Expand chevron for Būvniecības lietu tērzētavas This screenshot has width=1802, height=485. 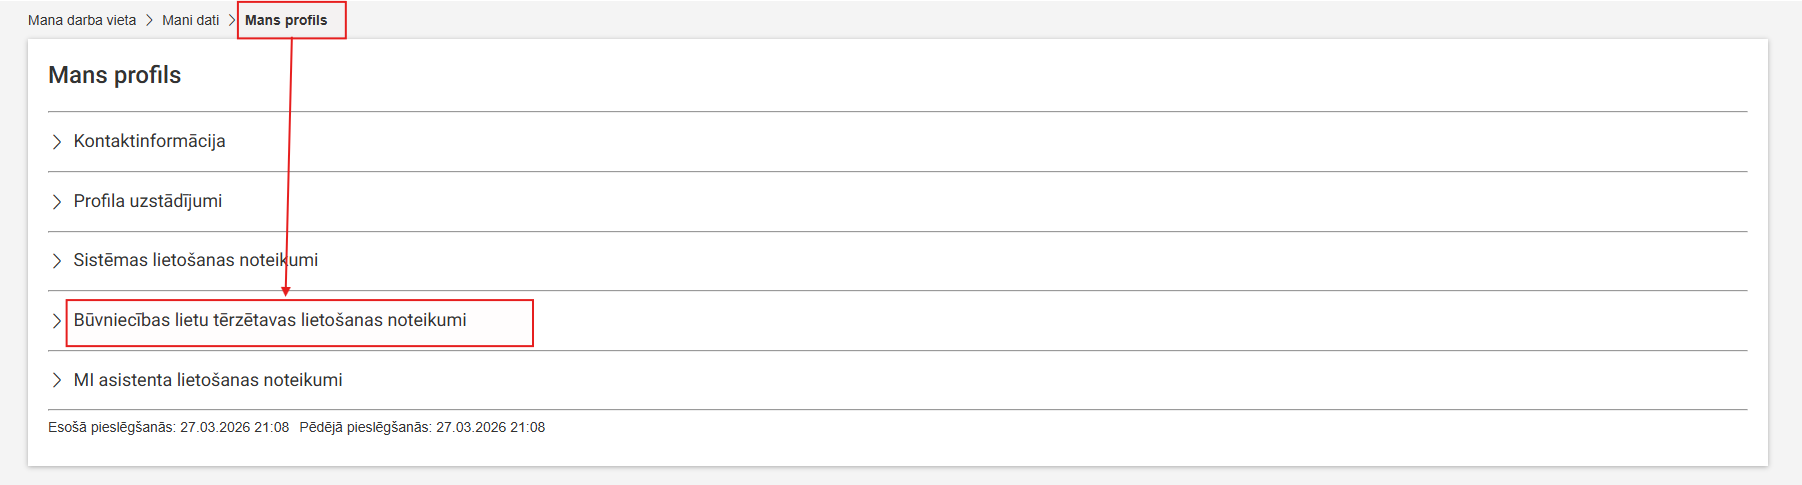click(x=57, y=321)
